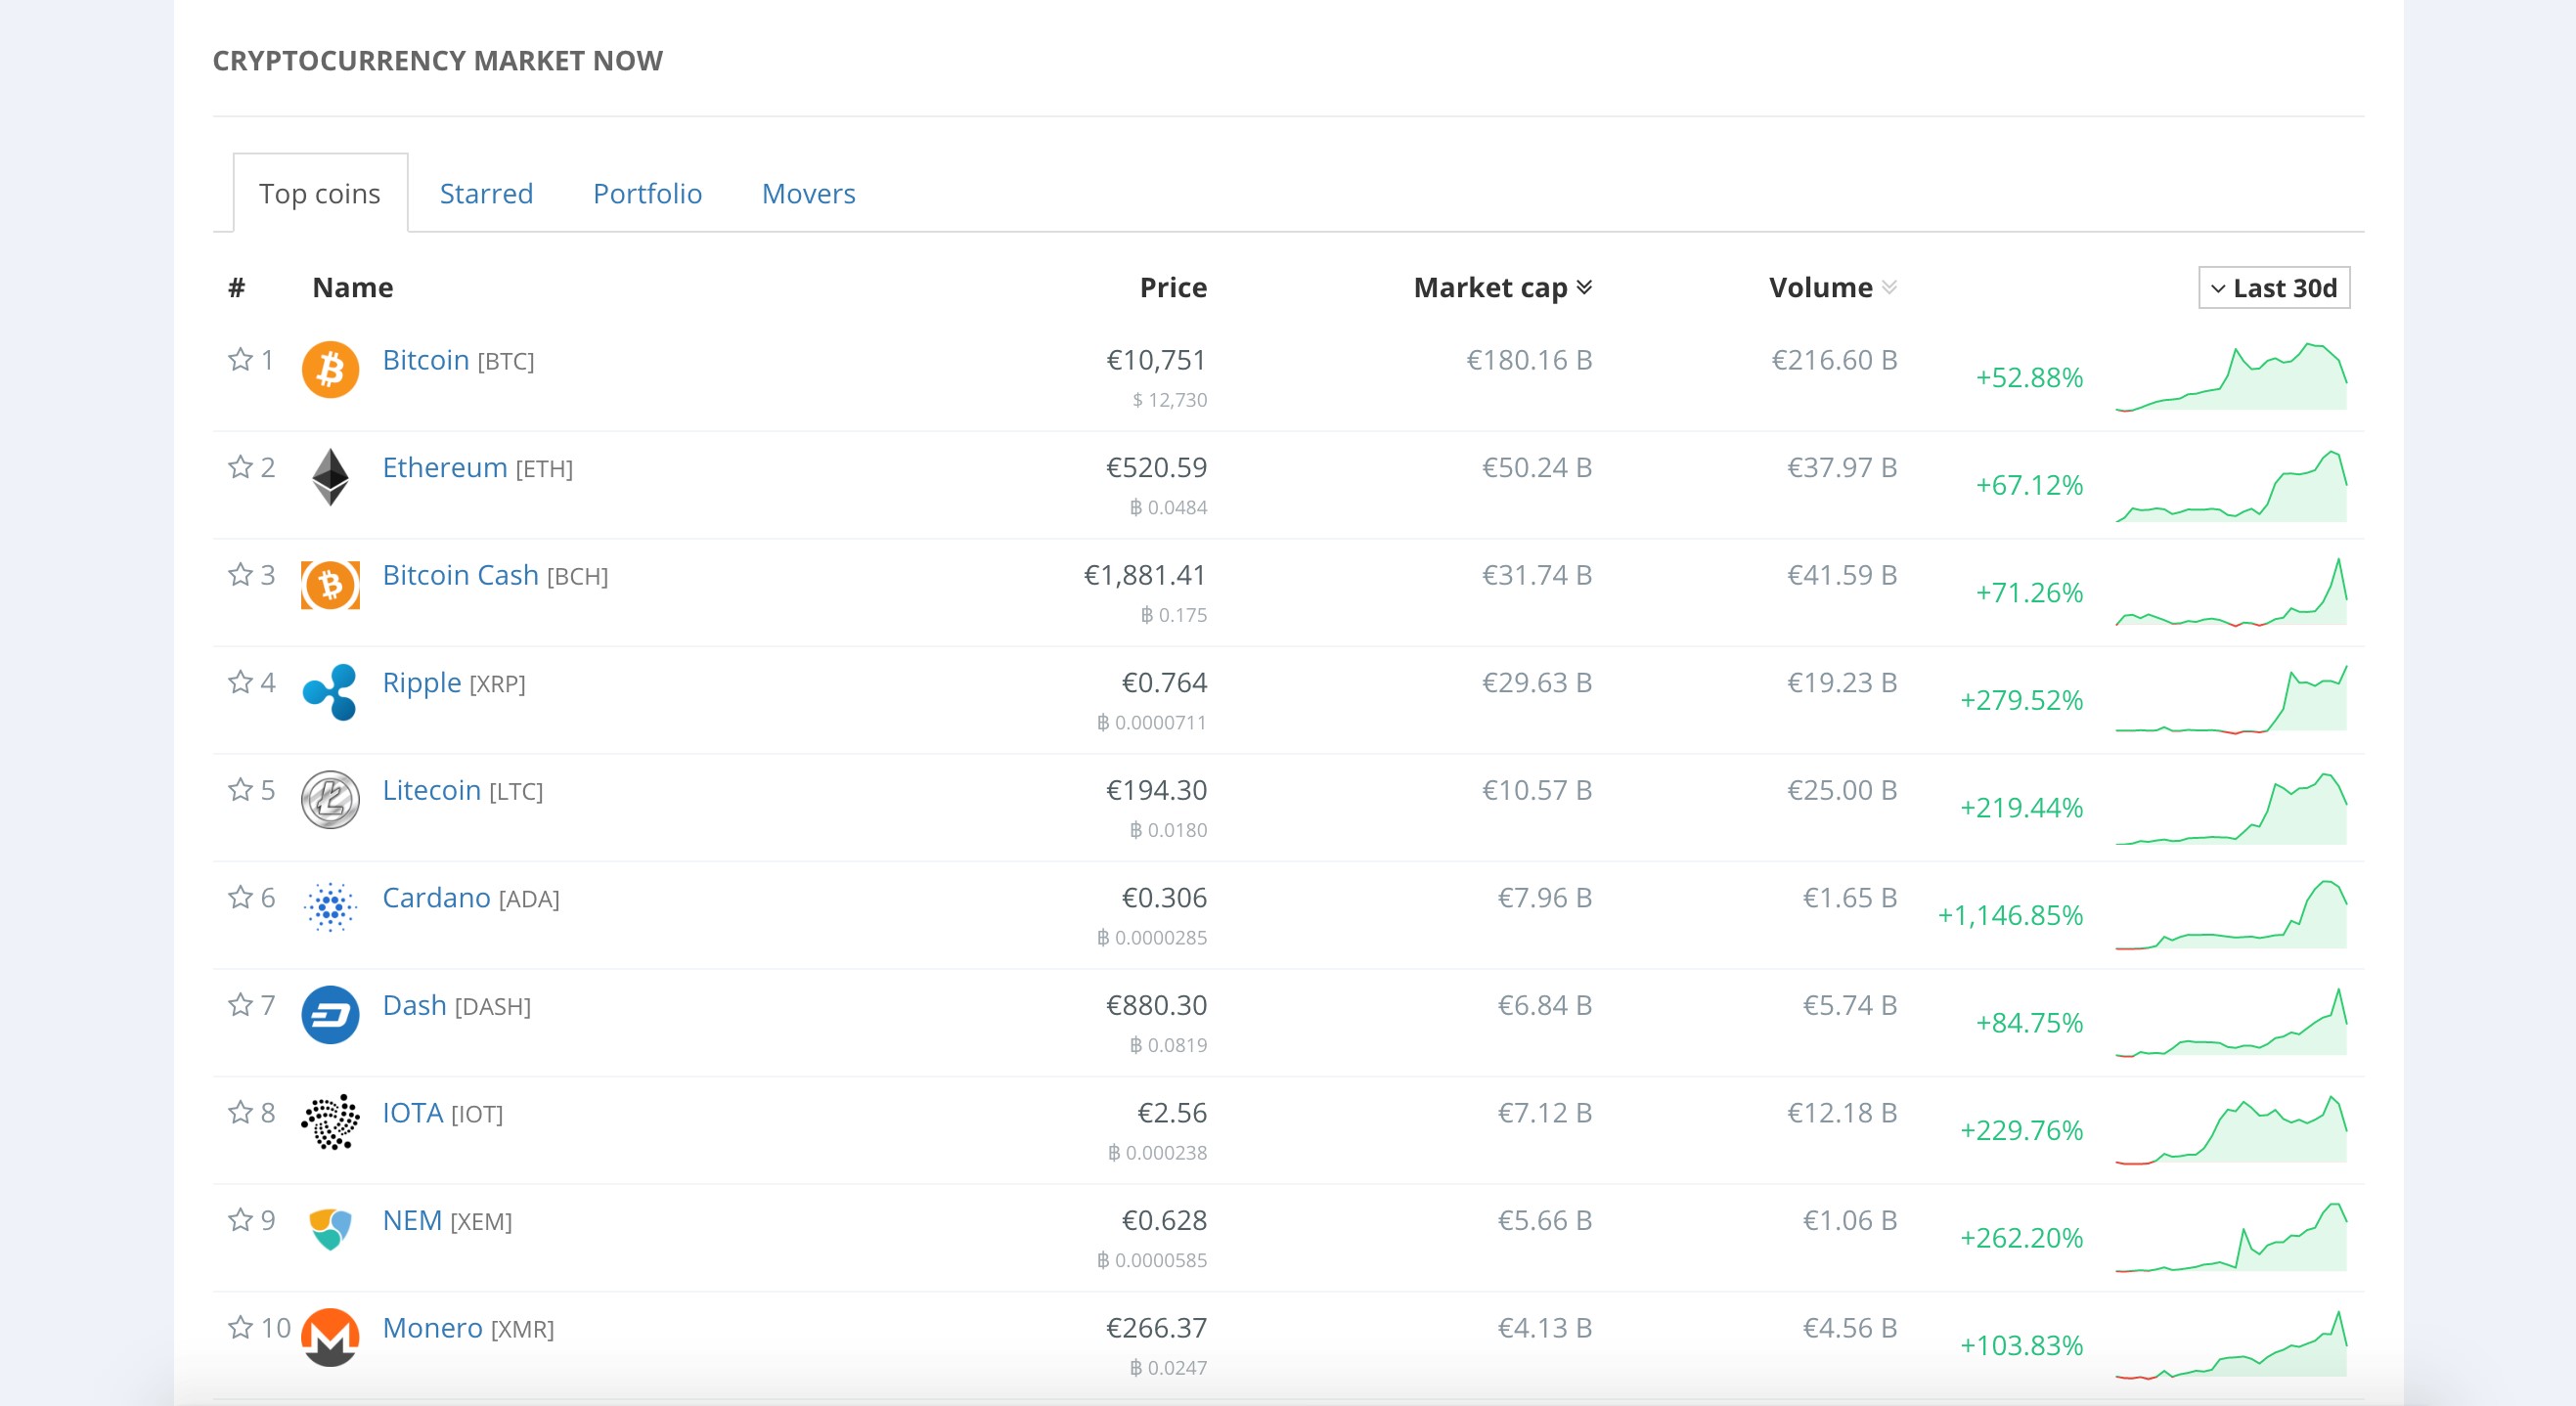
Task: Click Monero price €266.37
Action: 1156,1328
